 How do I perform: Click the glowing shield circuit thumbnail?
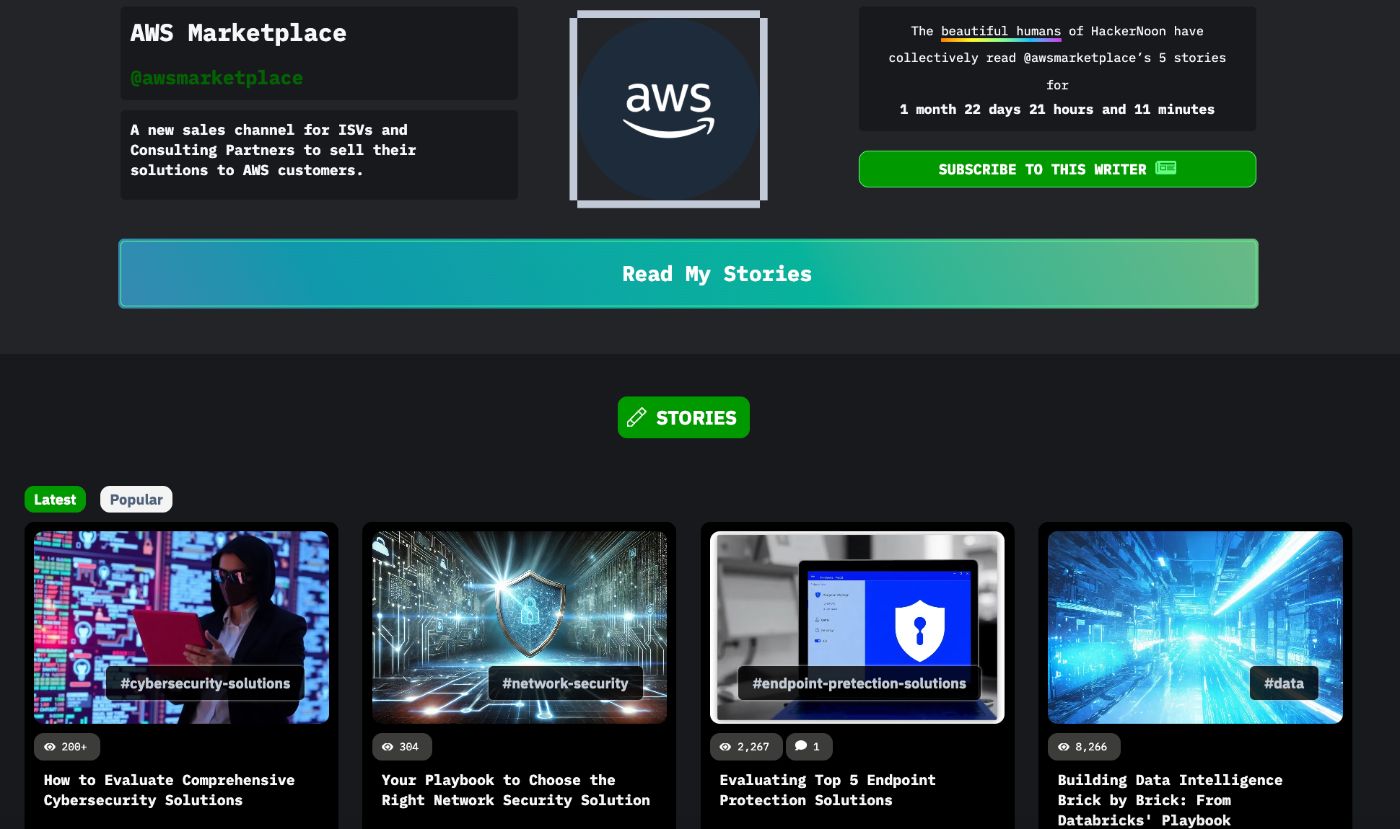pos(519,627)
